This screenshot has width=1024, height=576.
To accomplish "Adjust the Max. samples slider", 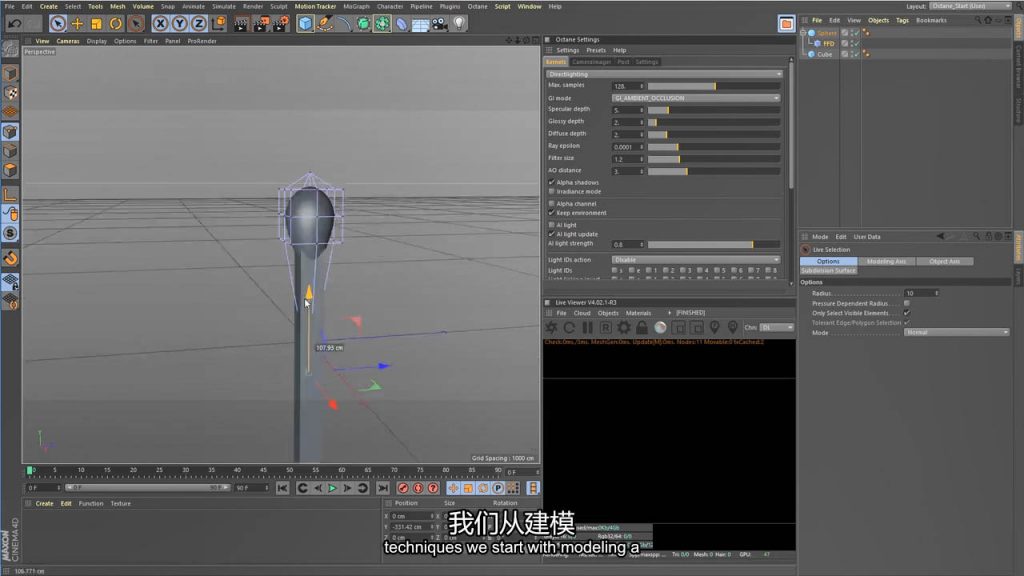I will [x=714, y=86].
